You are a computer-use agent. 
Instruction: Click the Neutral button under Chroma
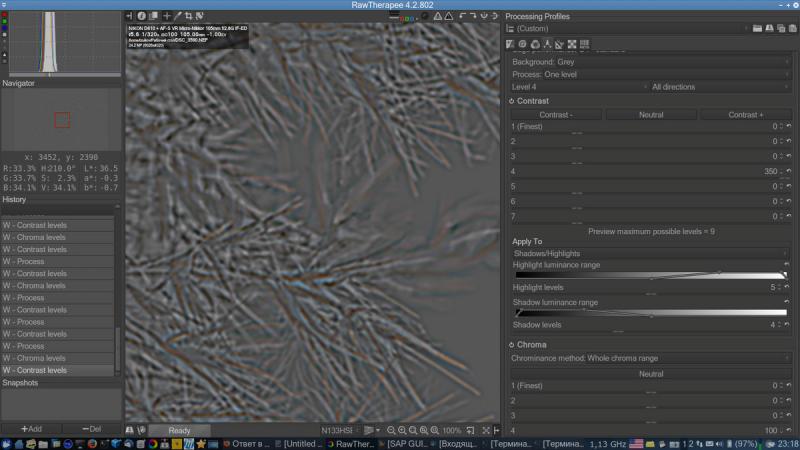[x=651, y=374]
